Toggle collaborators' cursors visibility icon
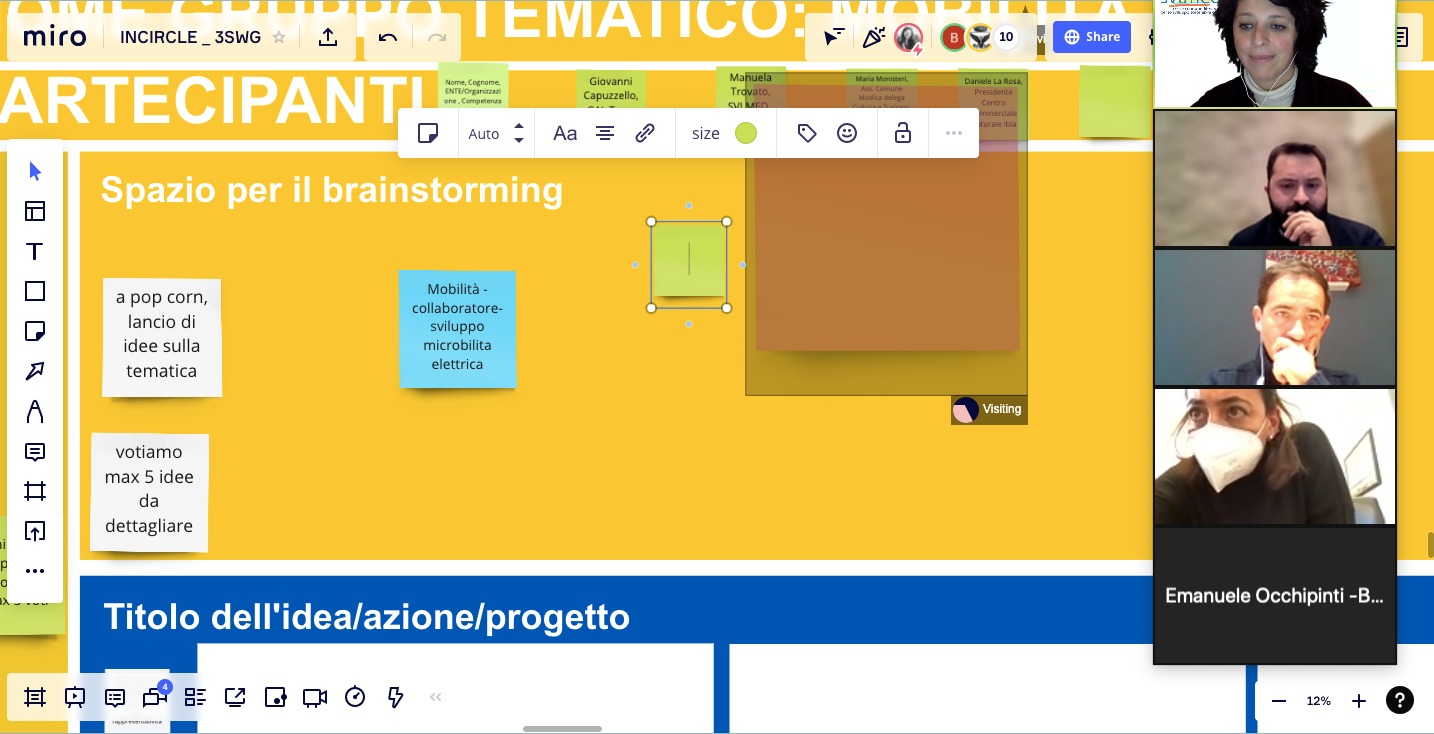Image resolution: width=1434 pixels, height=734 pixels. (x=834, y=38)
